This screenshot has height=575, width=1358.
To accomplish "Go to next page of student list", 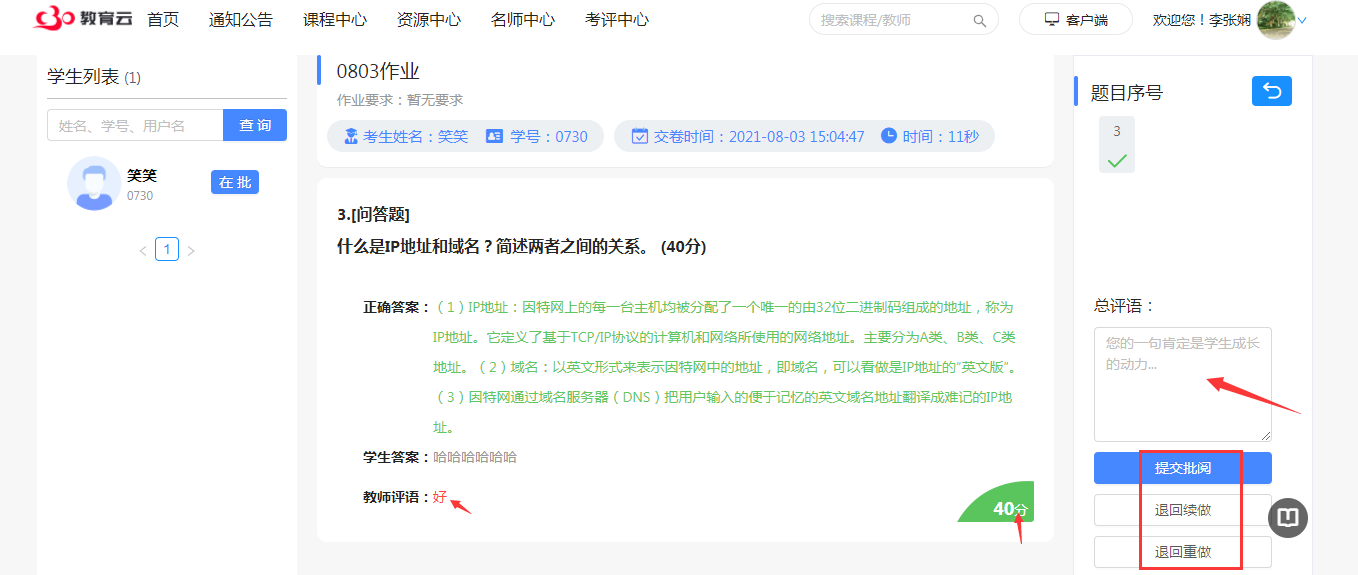I will (191, 251).
